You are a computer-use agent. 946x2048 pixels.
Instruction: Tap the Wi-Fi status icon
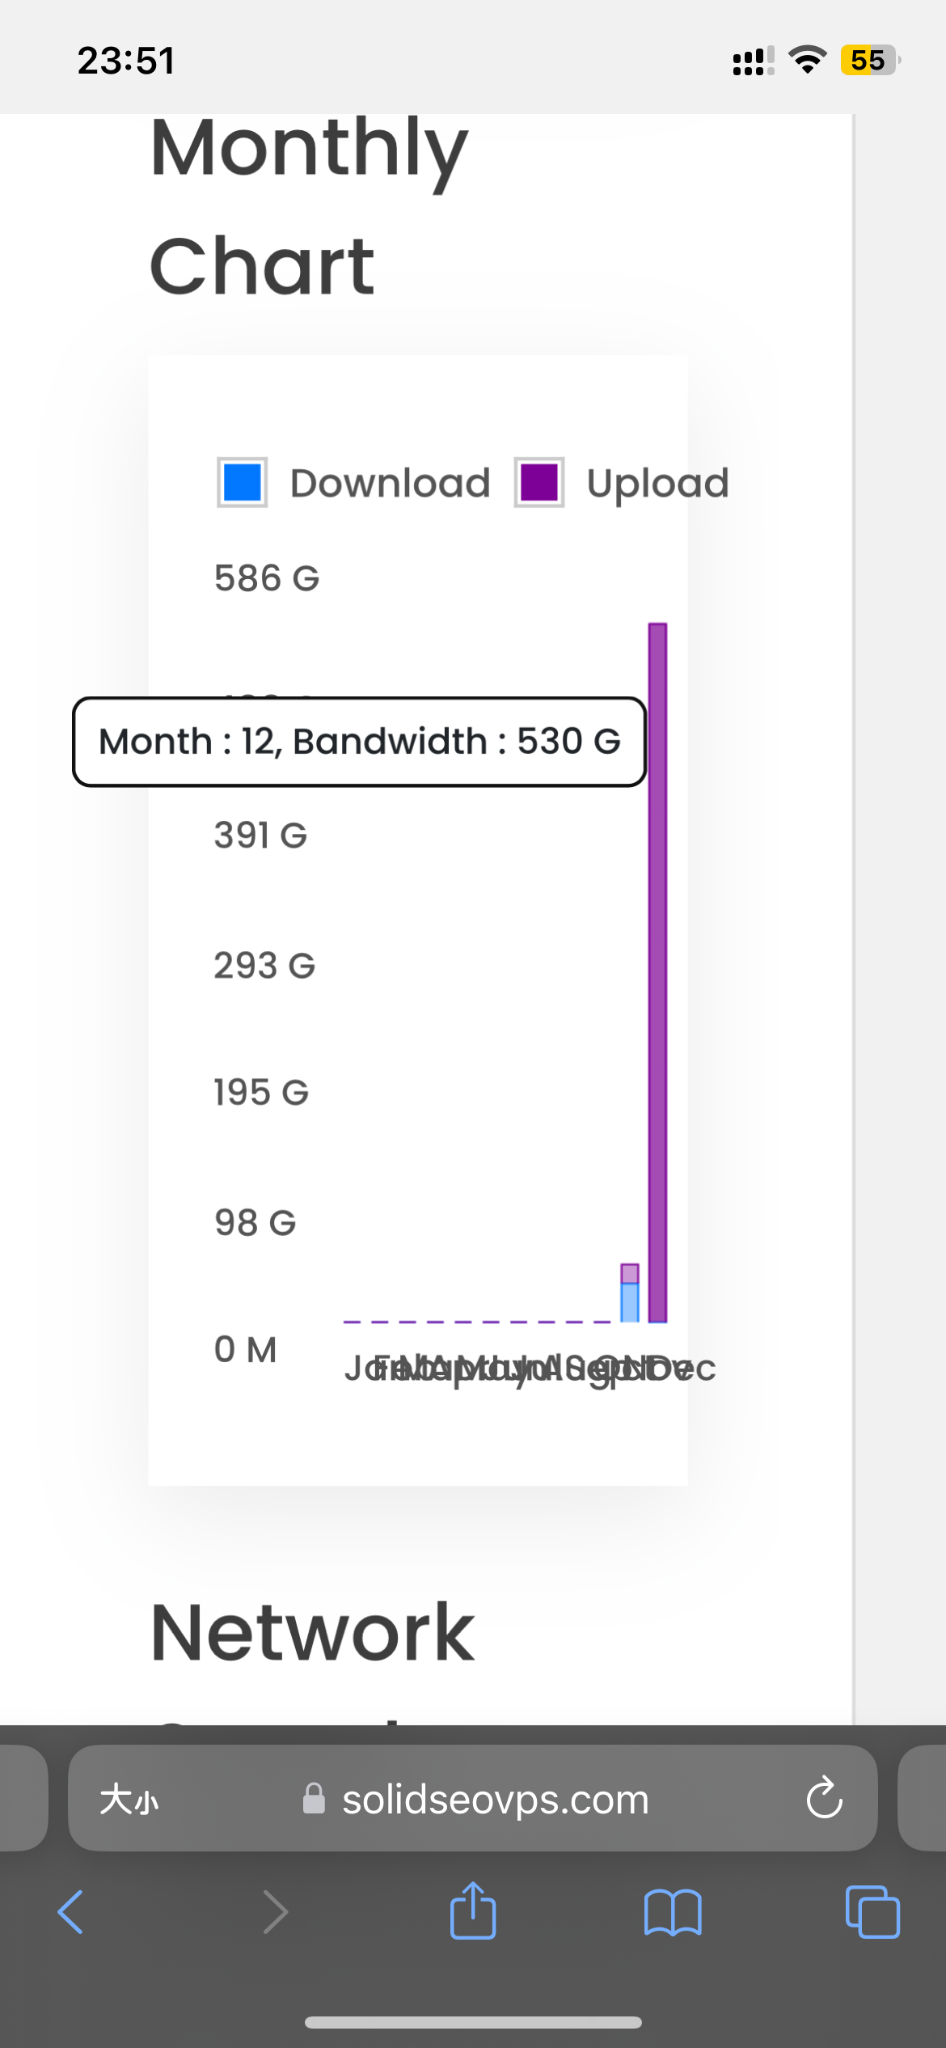[807, 60]
